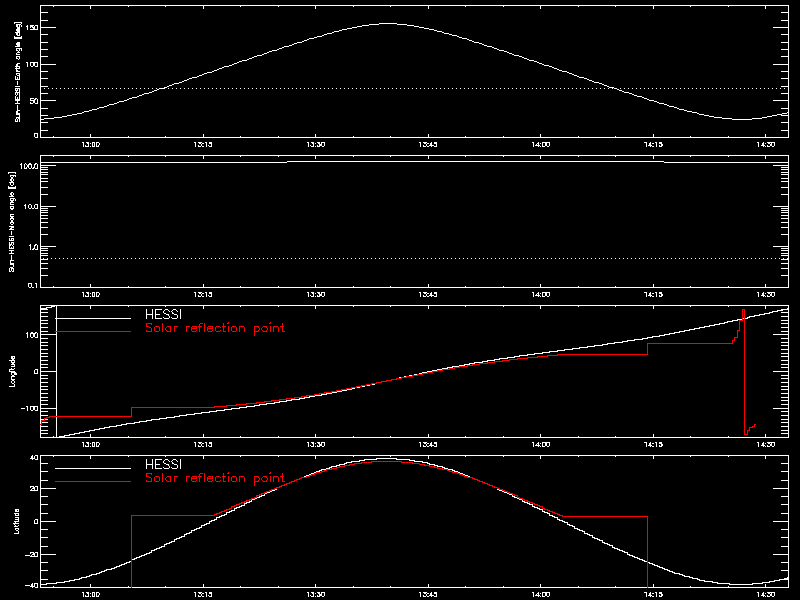The height and width of the screenshot is (600, 800).
Task: Click 14:00 time label under Sun-HESSI-Earth plot
Action: (x=541, y=144)
